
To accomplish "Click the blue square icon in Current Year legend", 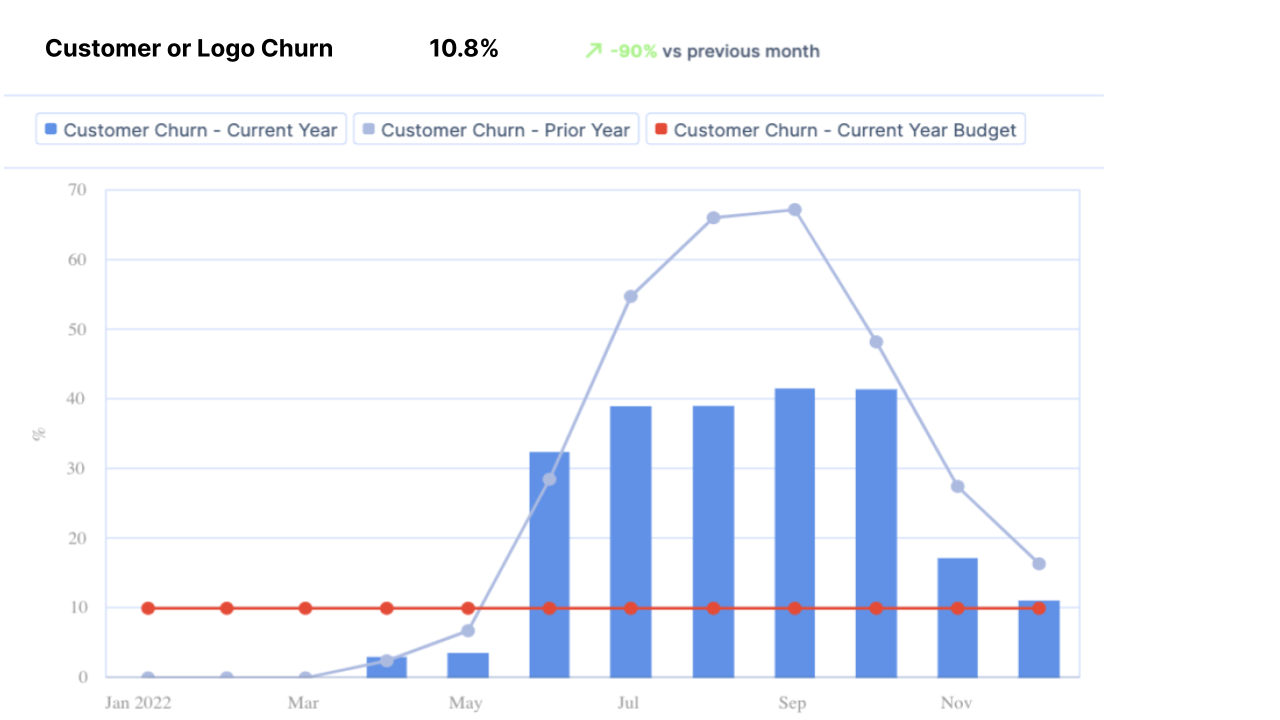I will tap(49, 129).
